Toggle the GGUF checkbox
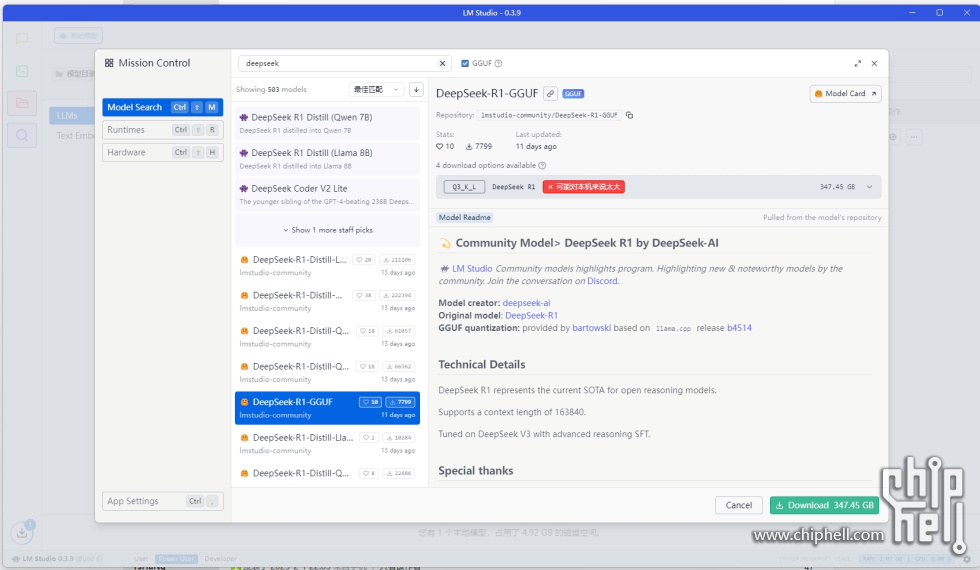 [465, 63]
